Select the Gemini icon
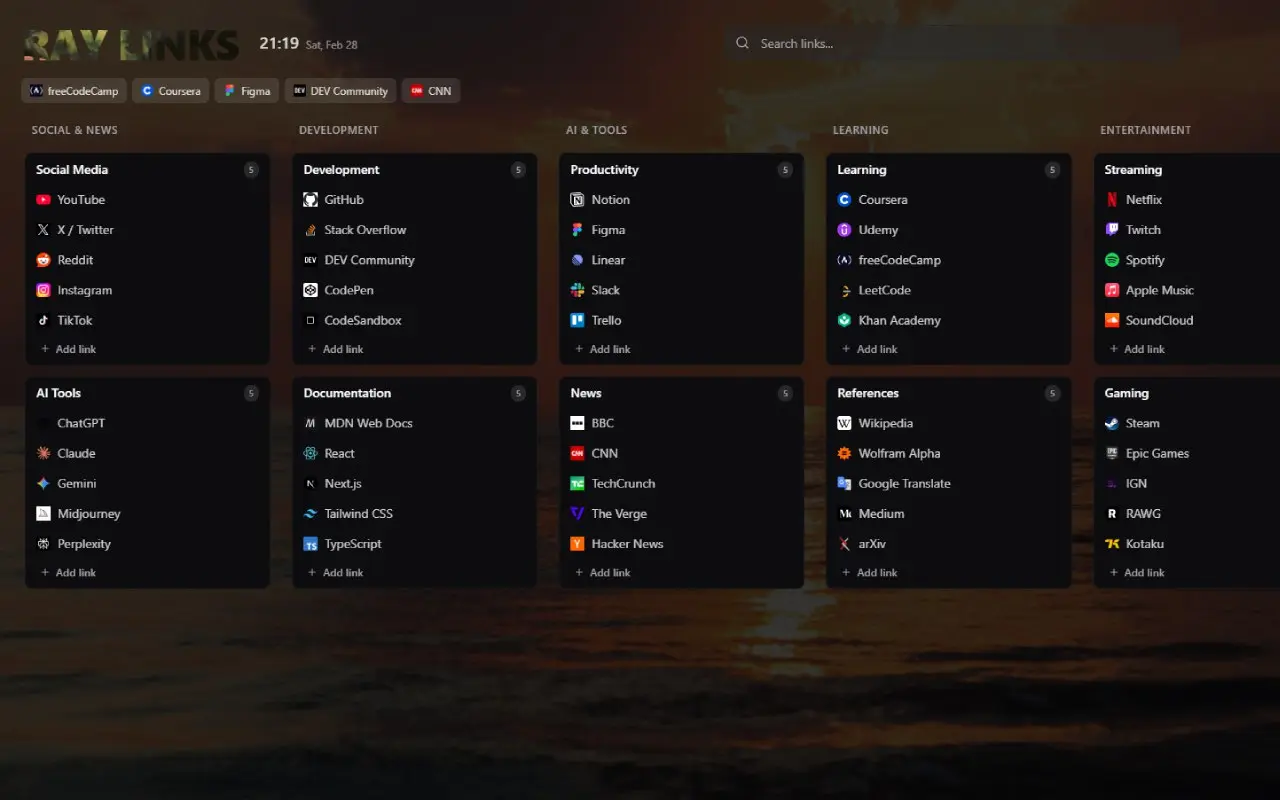 tap(43, 483)
